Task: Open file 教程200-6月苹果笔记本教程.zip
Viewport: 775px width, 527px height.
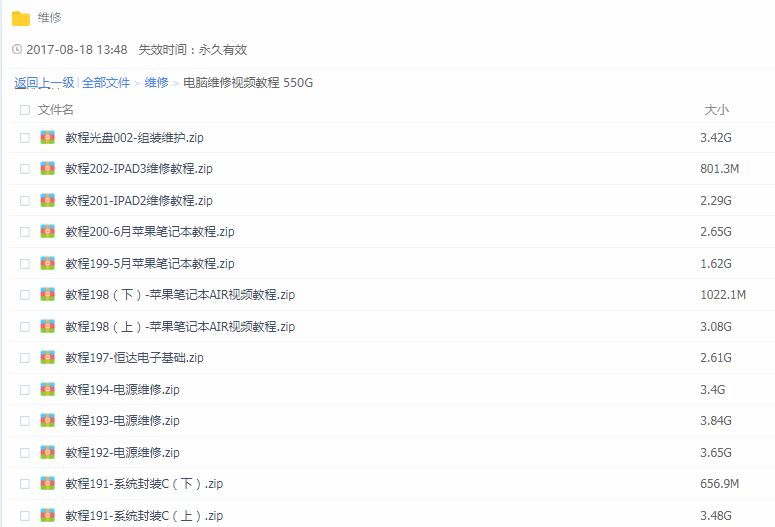Action: [150, 231]
